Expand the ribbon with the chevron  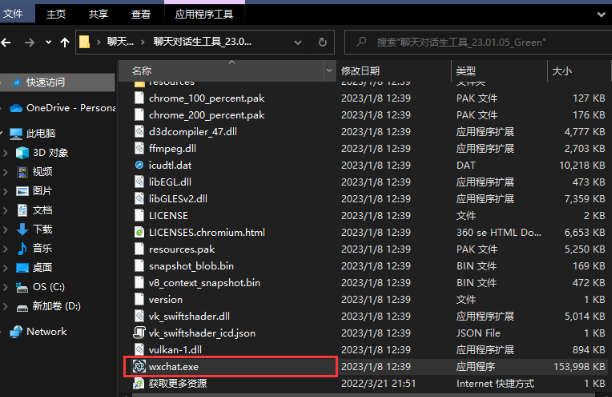(x=601, y=15)
